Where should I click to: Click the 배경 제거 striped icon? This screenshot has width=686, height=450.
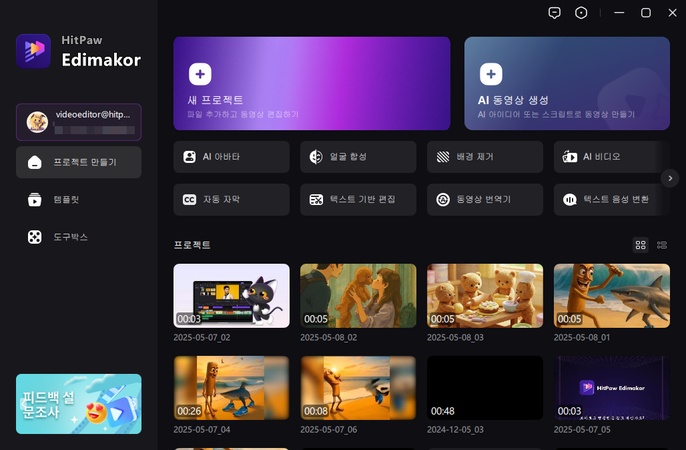pos(443,157)
